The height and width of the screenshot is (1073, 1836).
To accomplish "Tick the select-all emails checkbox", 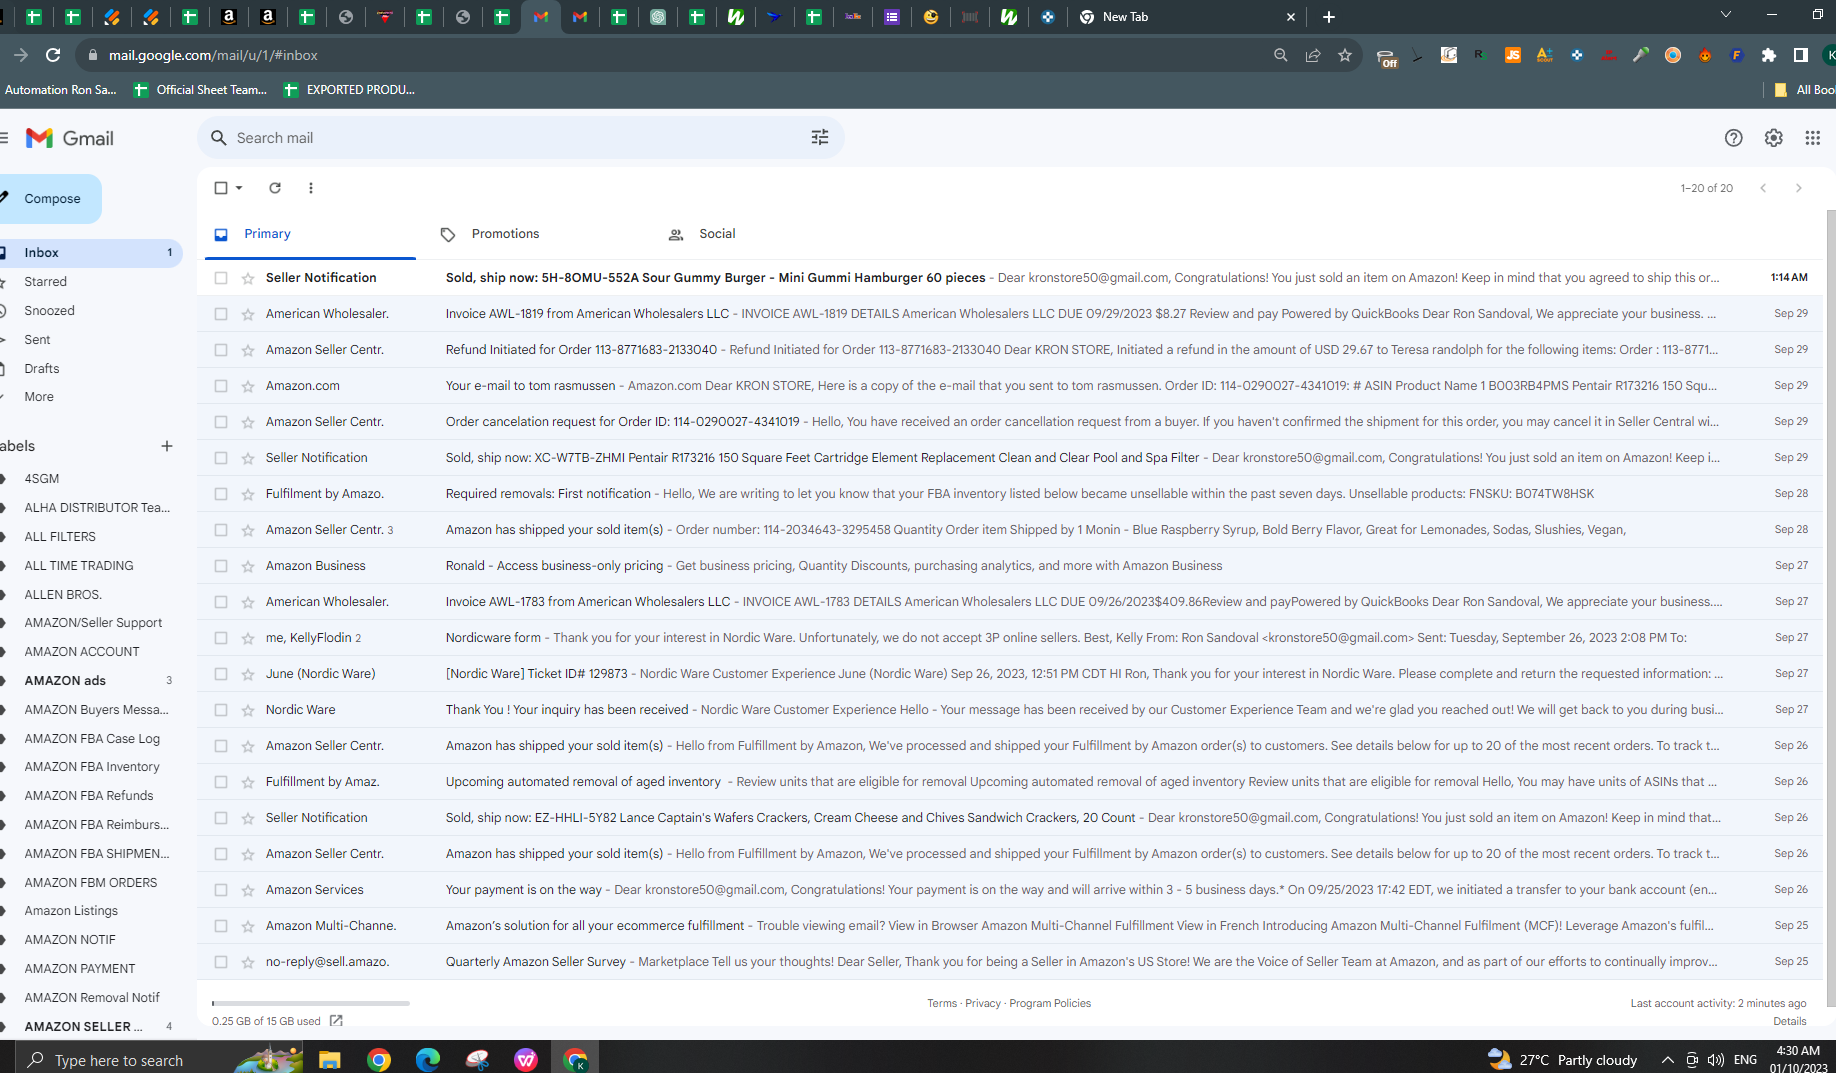I will tap(221, 188).
